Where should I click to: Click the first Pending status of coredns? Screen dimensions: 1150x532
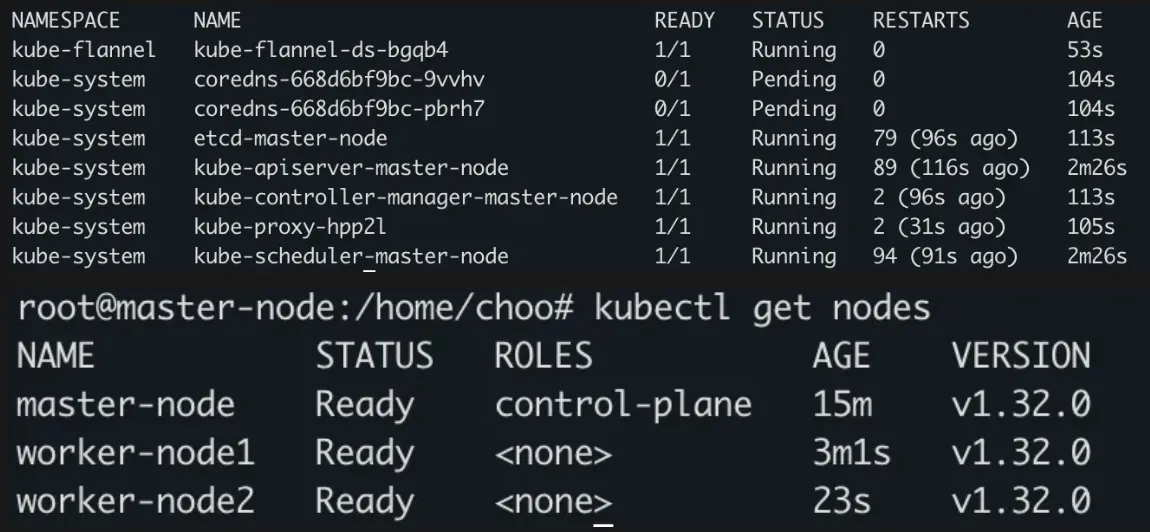click(x=794, y=80)
